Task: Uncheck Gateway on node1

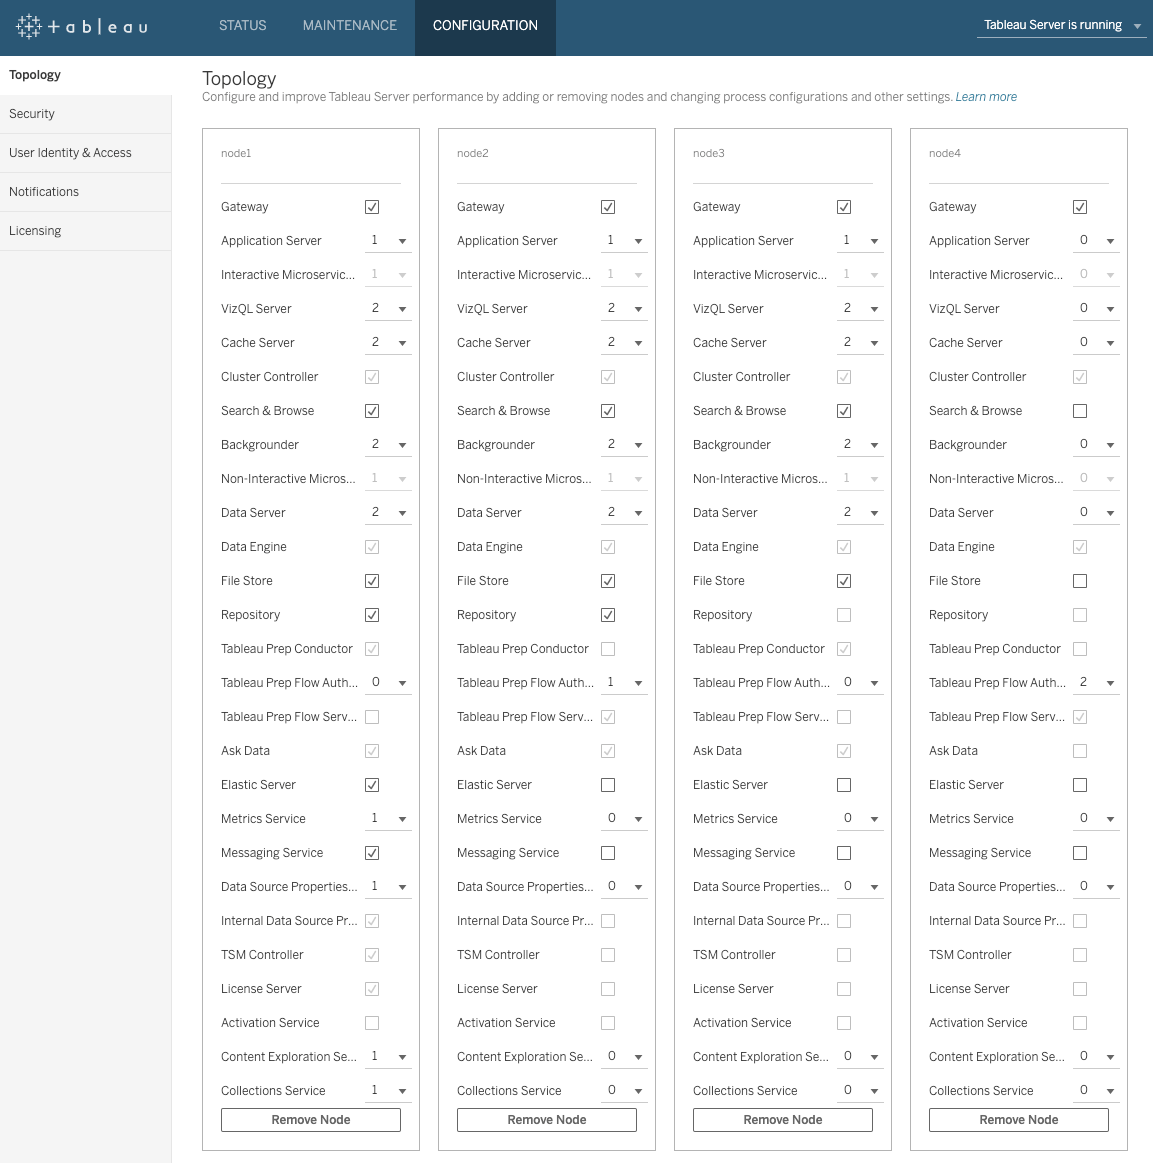Action: [372, 207]
